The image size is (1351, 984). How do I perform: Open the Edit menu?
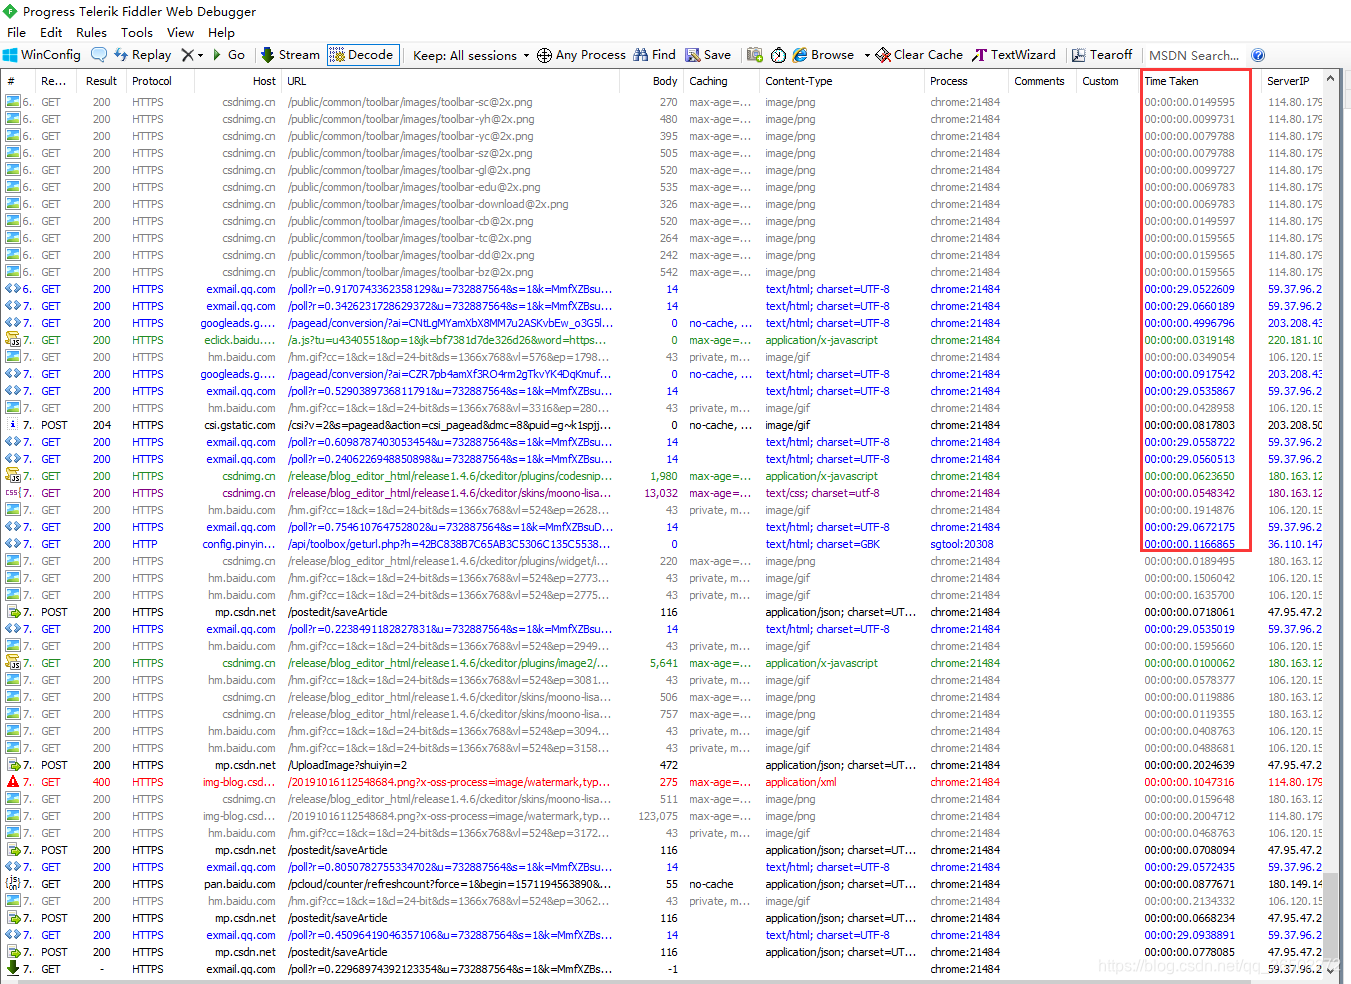(51, 32)
